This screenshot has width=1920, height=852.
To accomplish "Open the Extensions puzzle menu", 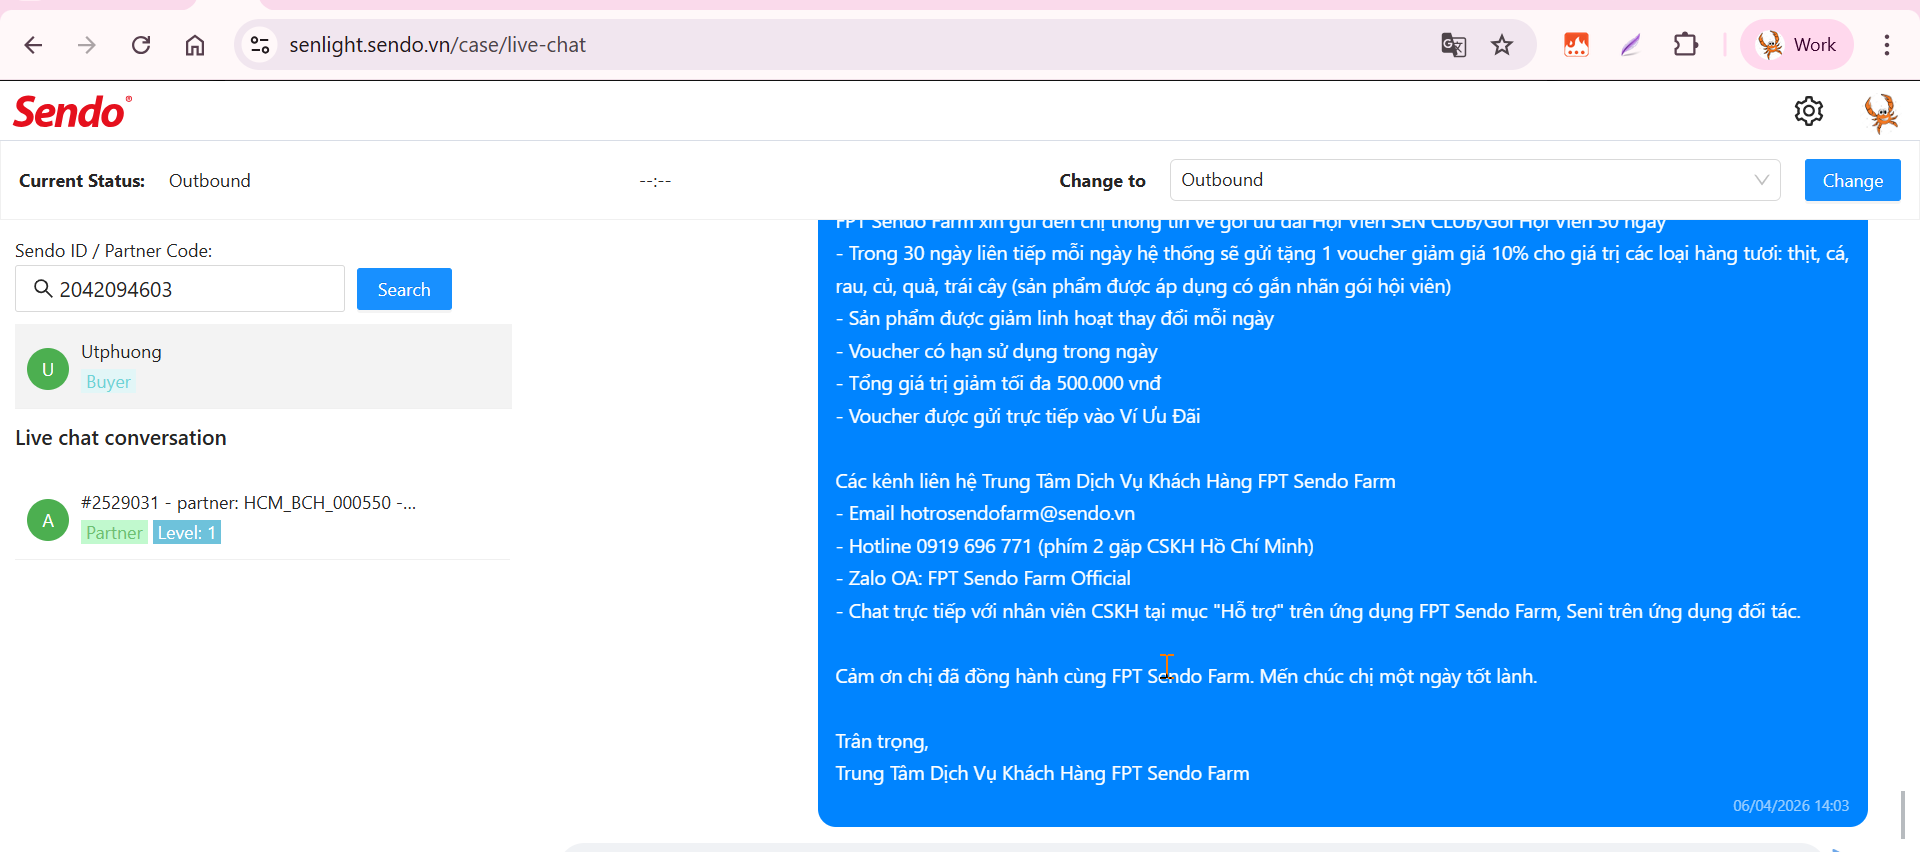I will pyautogui.click(x=1686, y=45).
